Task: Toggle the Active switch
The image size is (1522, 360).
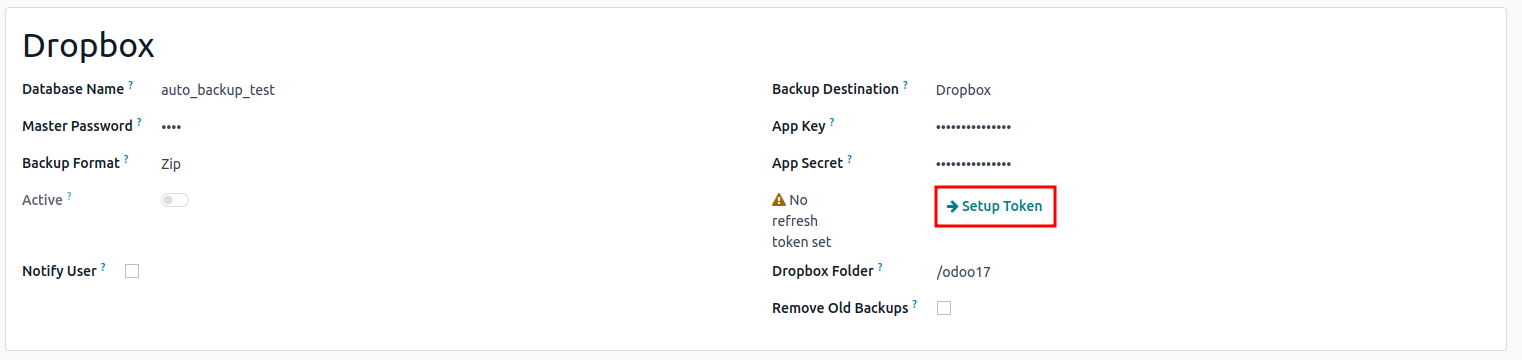Action: click(x=175, y=200)
